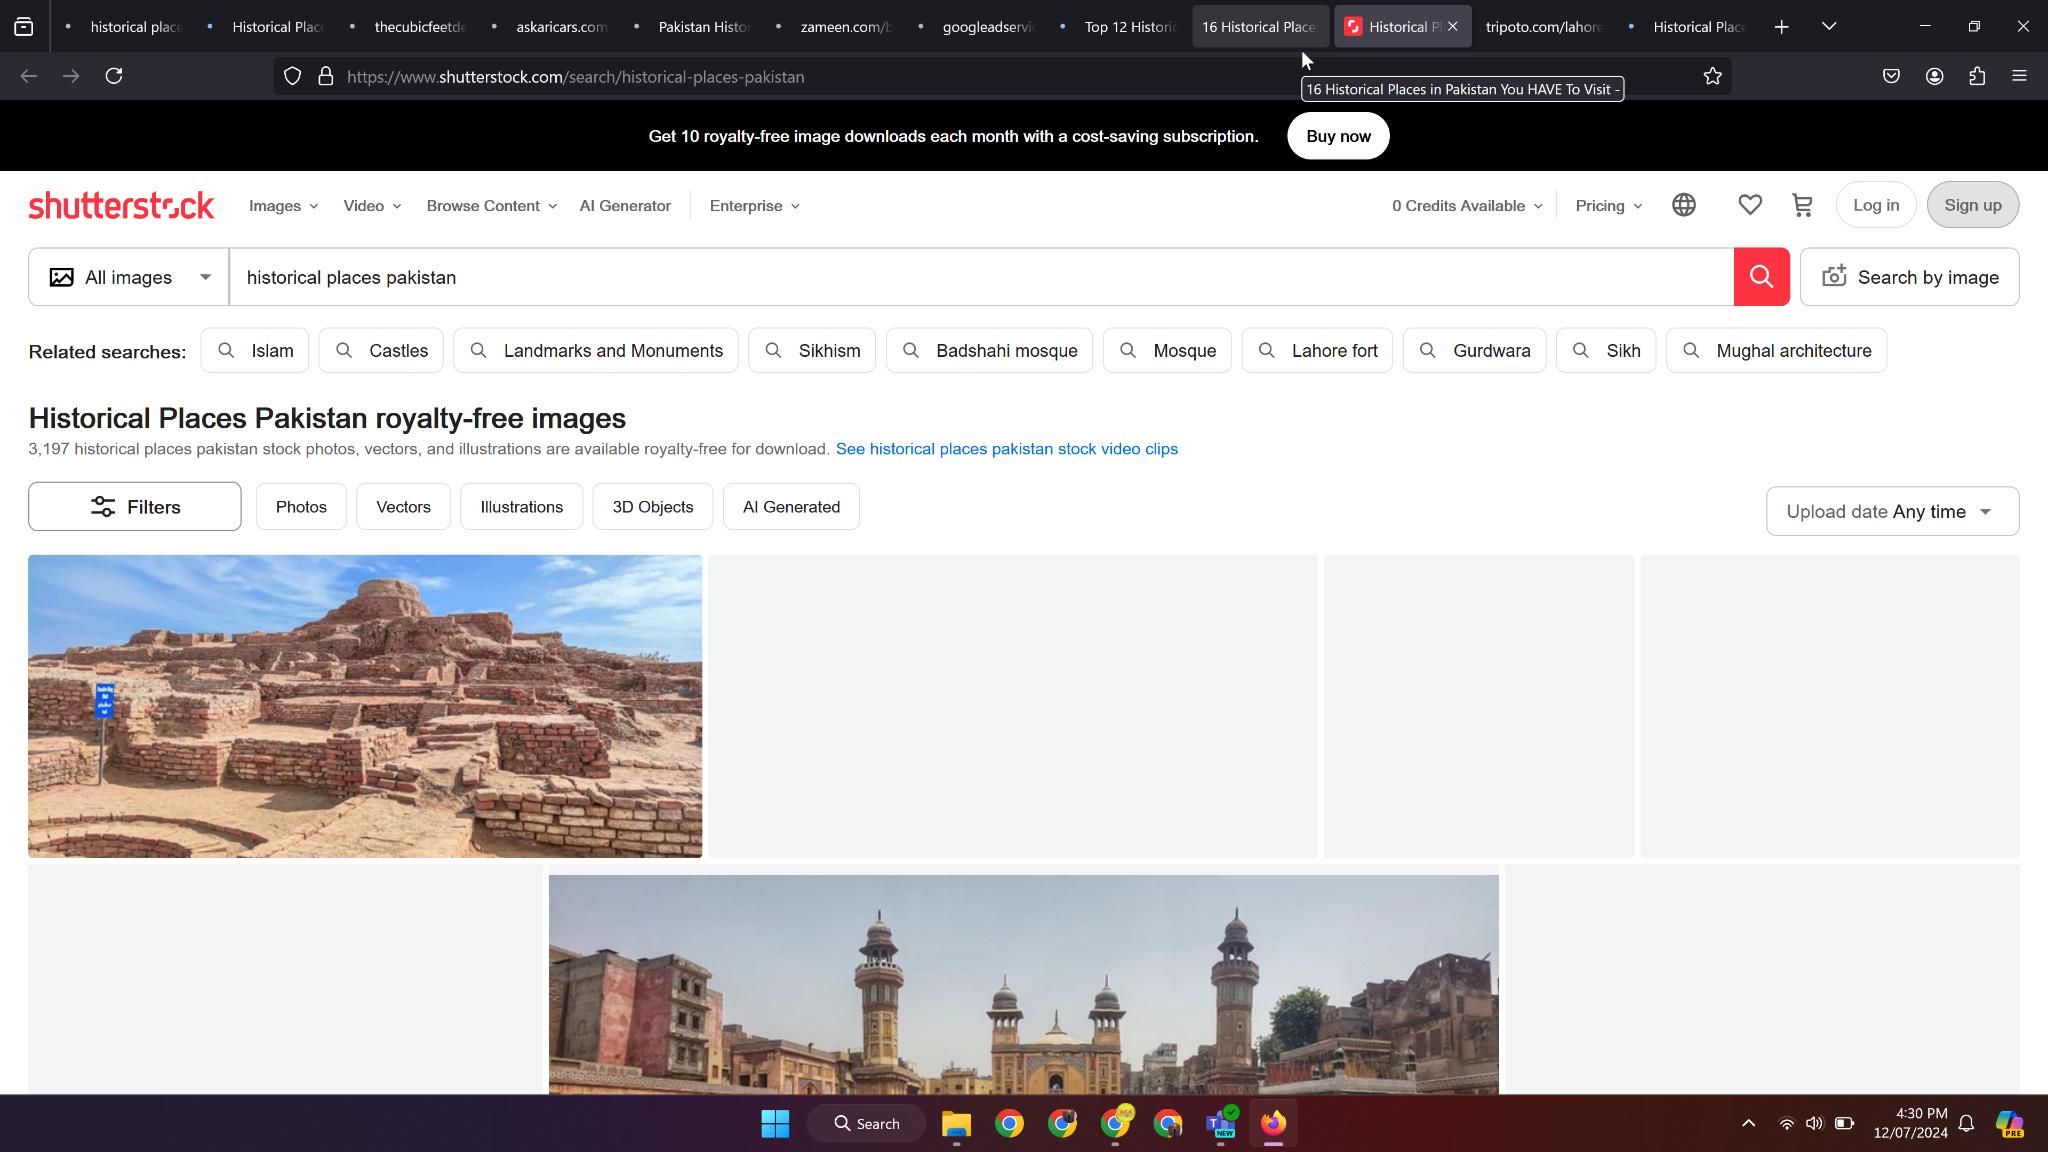This screenshot has width=2048, height=1152.
Task: Open Copilot icon in system tray
Action: pos(2009,1124)
